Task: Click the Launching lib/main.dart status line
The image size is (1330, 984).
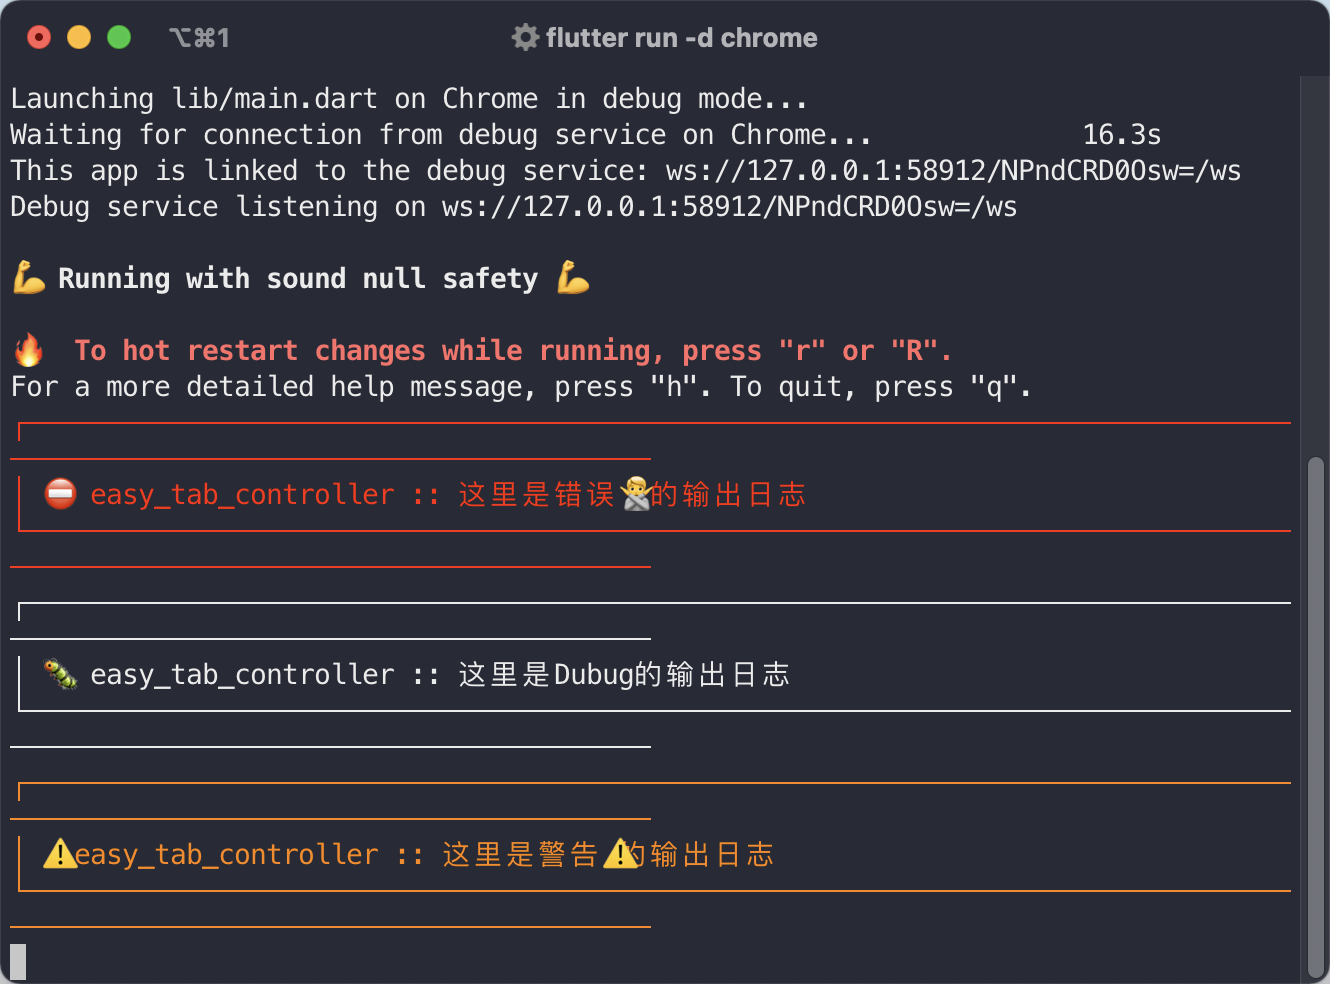Action: (x=408, y=98)
